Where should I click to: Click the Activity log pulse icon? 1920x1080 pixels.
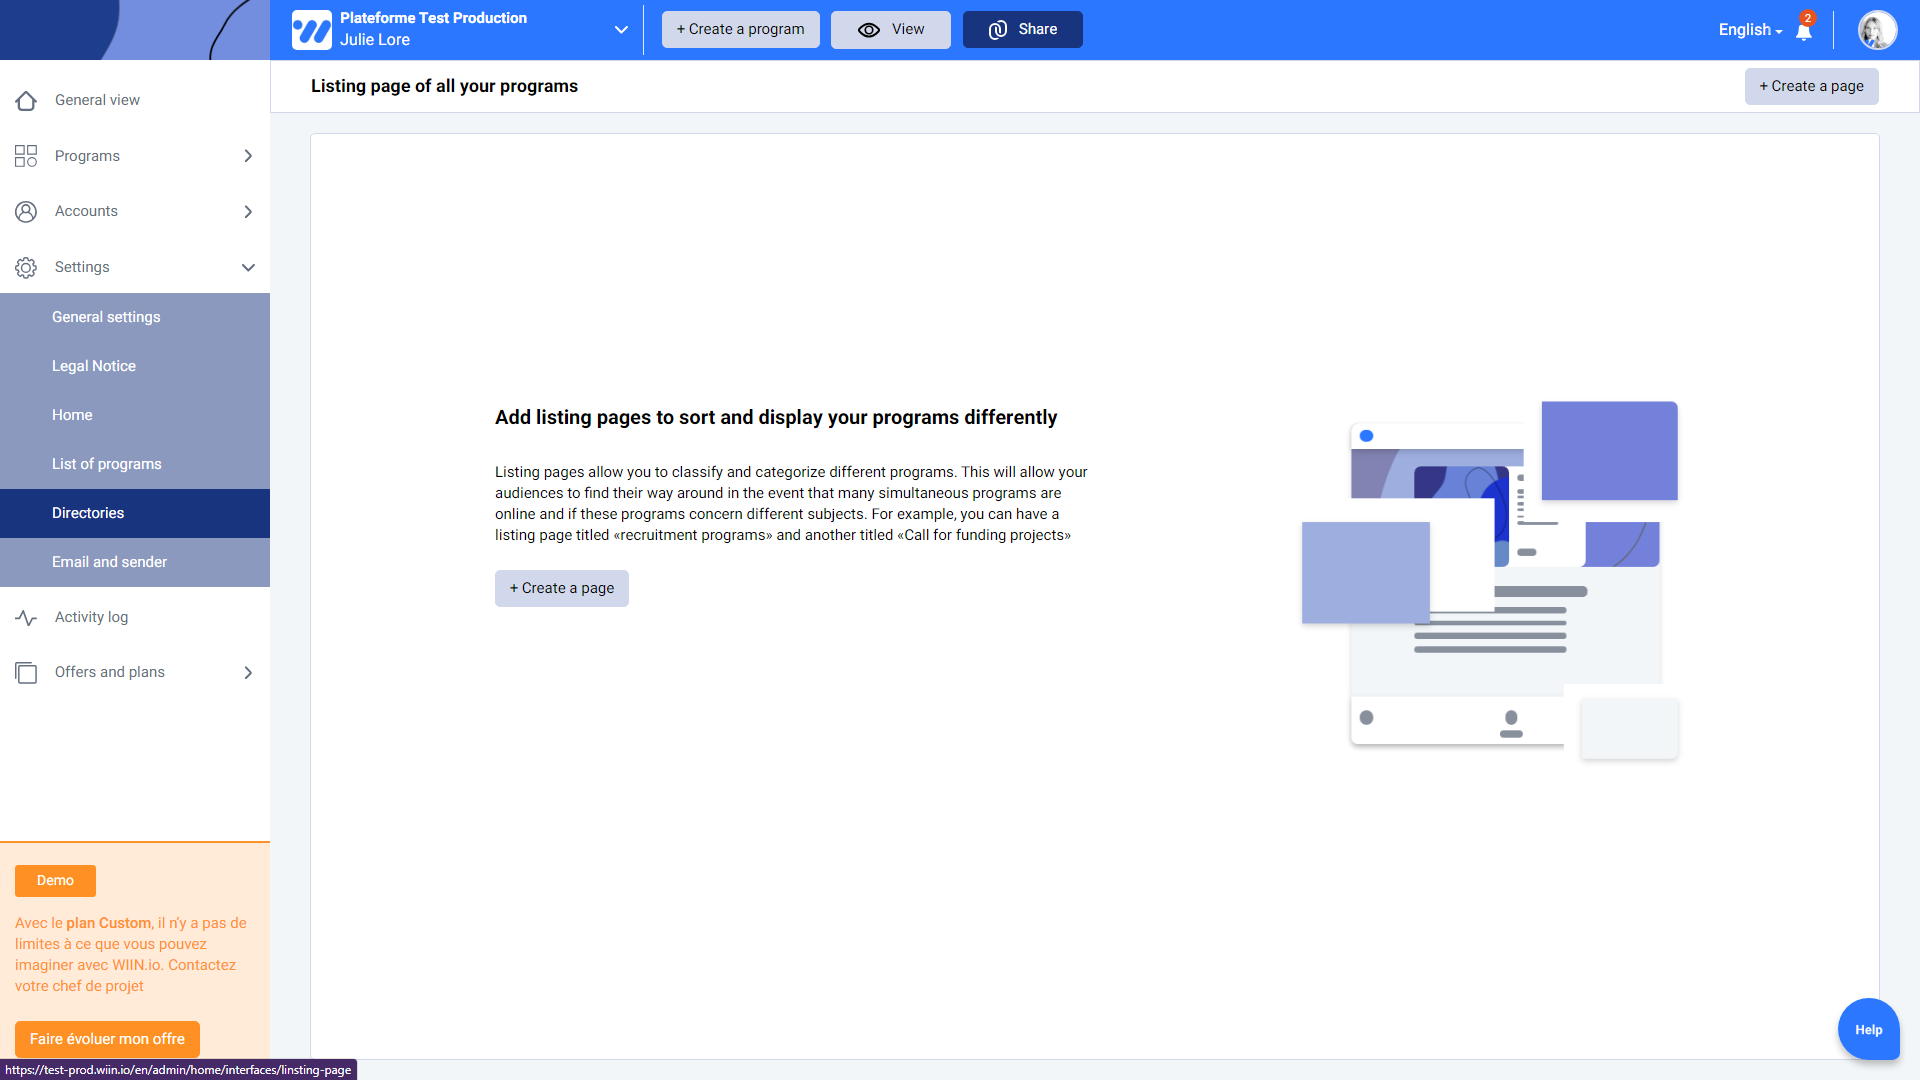[x=26, y=618]
